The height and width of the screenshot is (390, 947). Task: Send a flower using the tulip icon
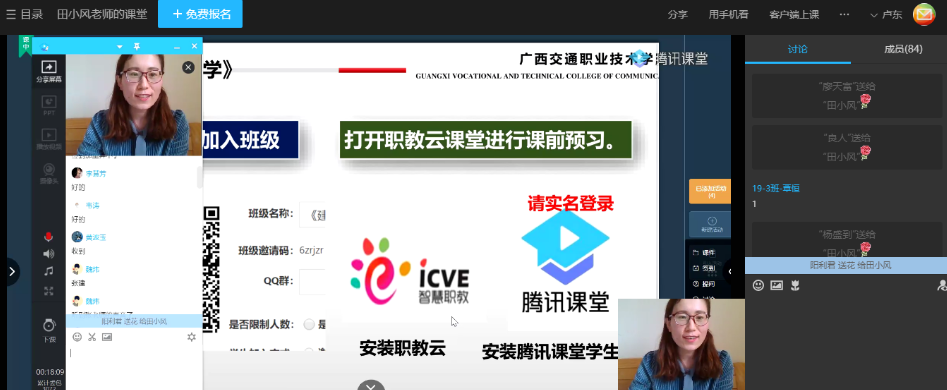pos(795,286)
